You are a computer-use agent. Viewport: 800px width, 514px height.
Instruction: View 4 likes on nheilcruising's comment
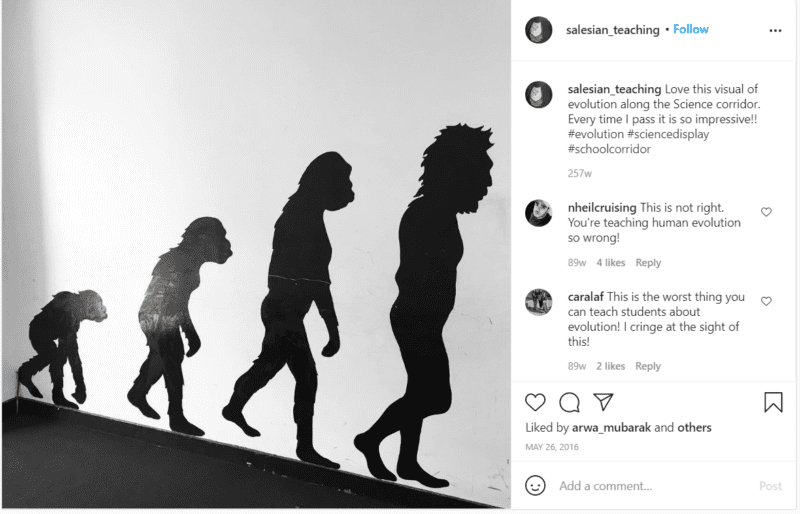(611, 262)
